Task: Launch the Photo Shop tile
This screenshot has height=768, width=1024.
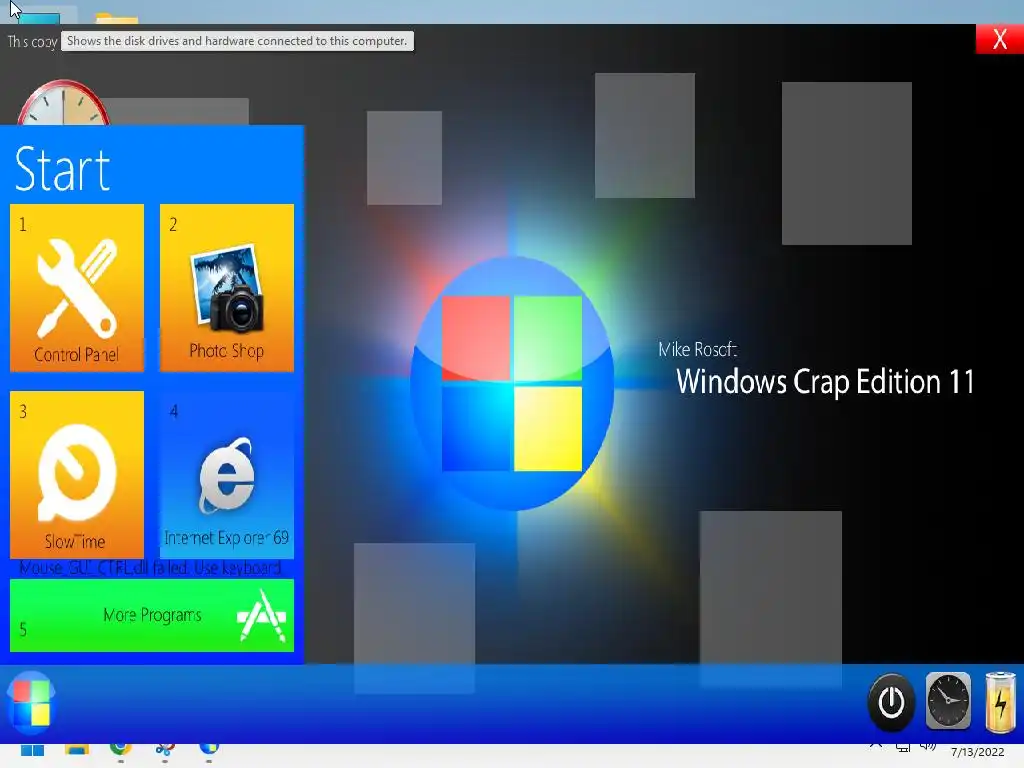Action: [x=227, y=287]
